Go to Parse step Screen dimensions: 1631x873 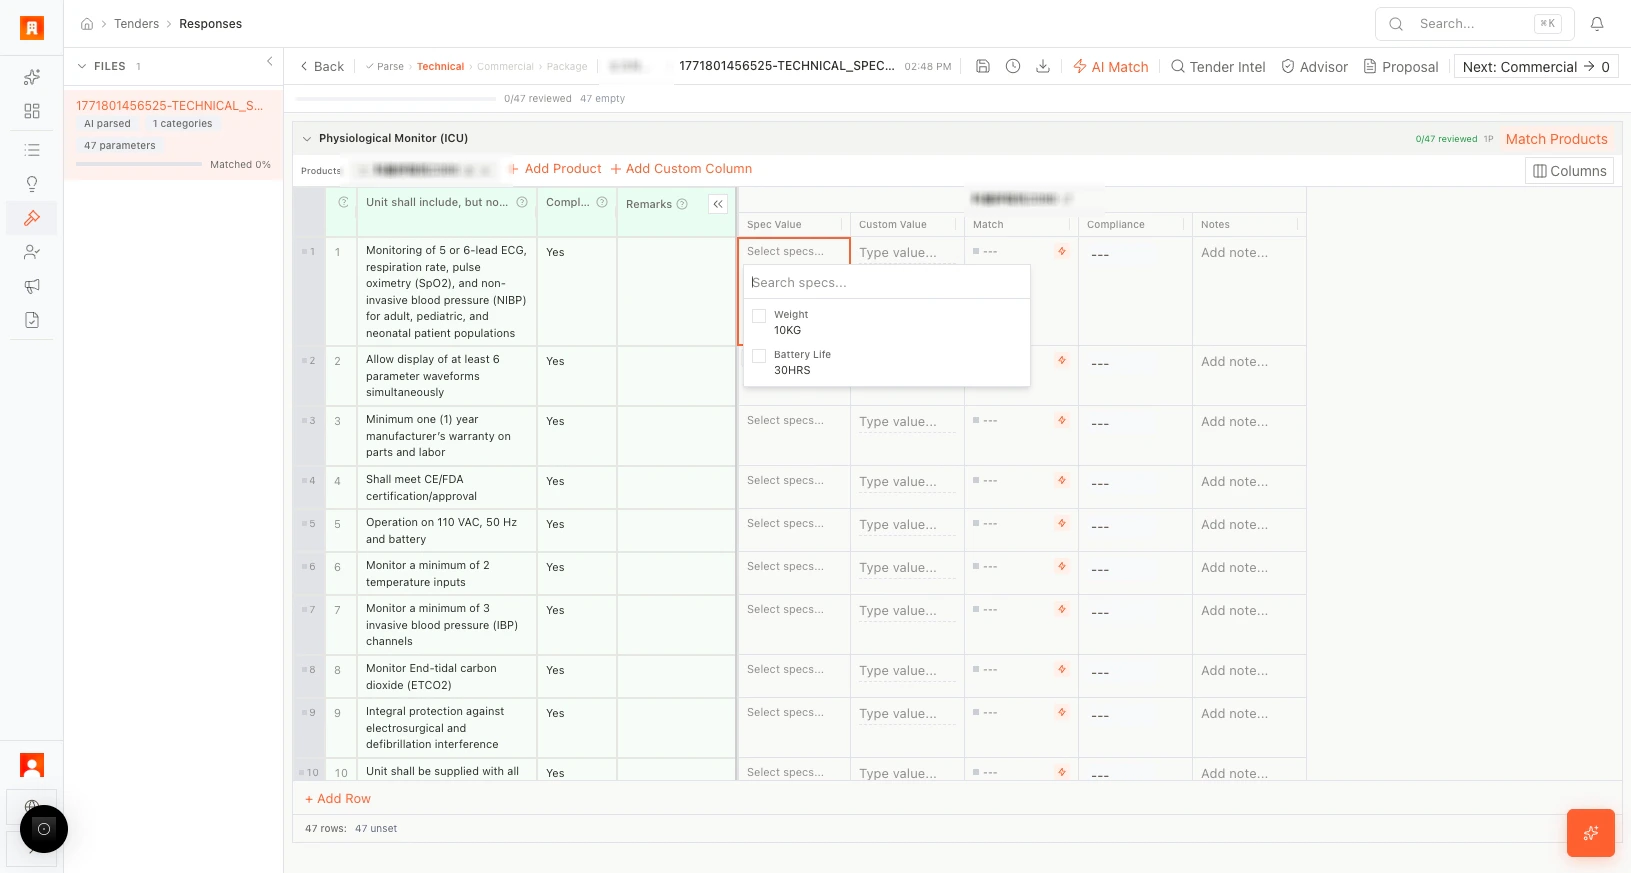click(x=385, y=67)
